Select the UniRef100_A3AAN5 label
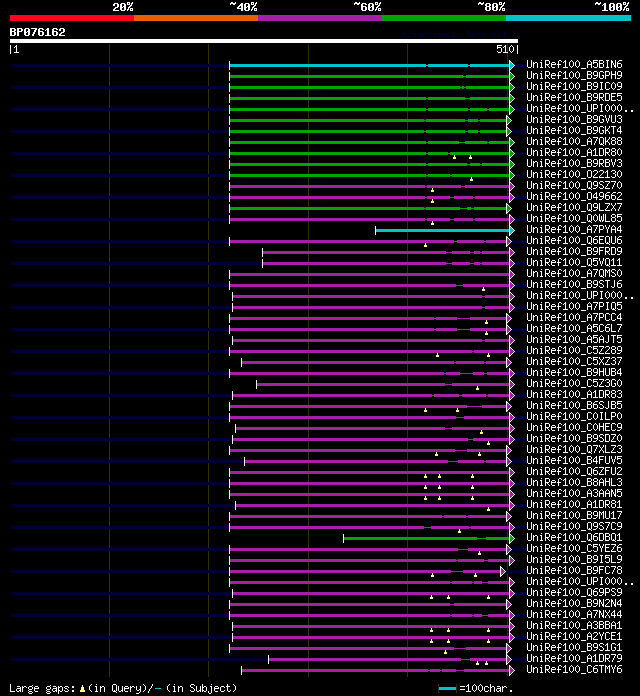Image resolution: width=640 pixels, height=696 pixels. coord(574,493)
